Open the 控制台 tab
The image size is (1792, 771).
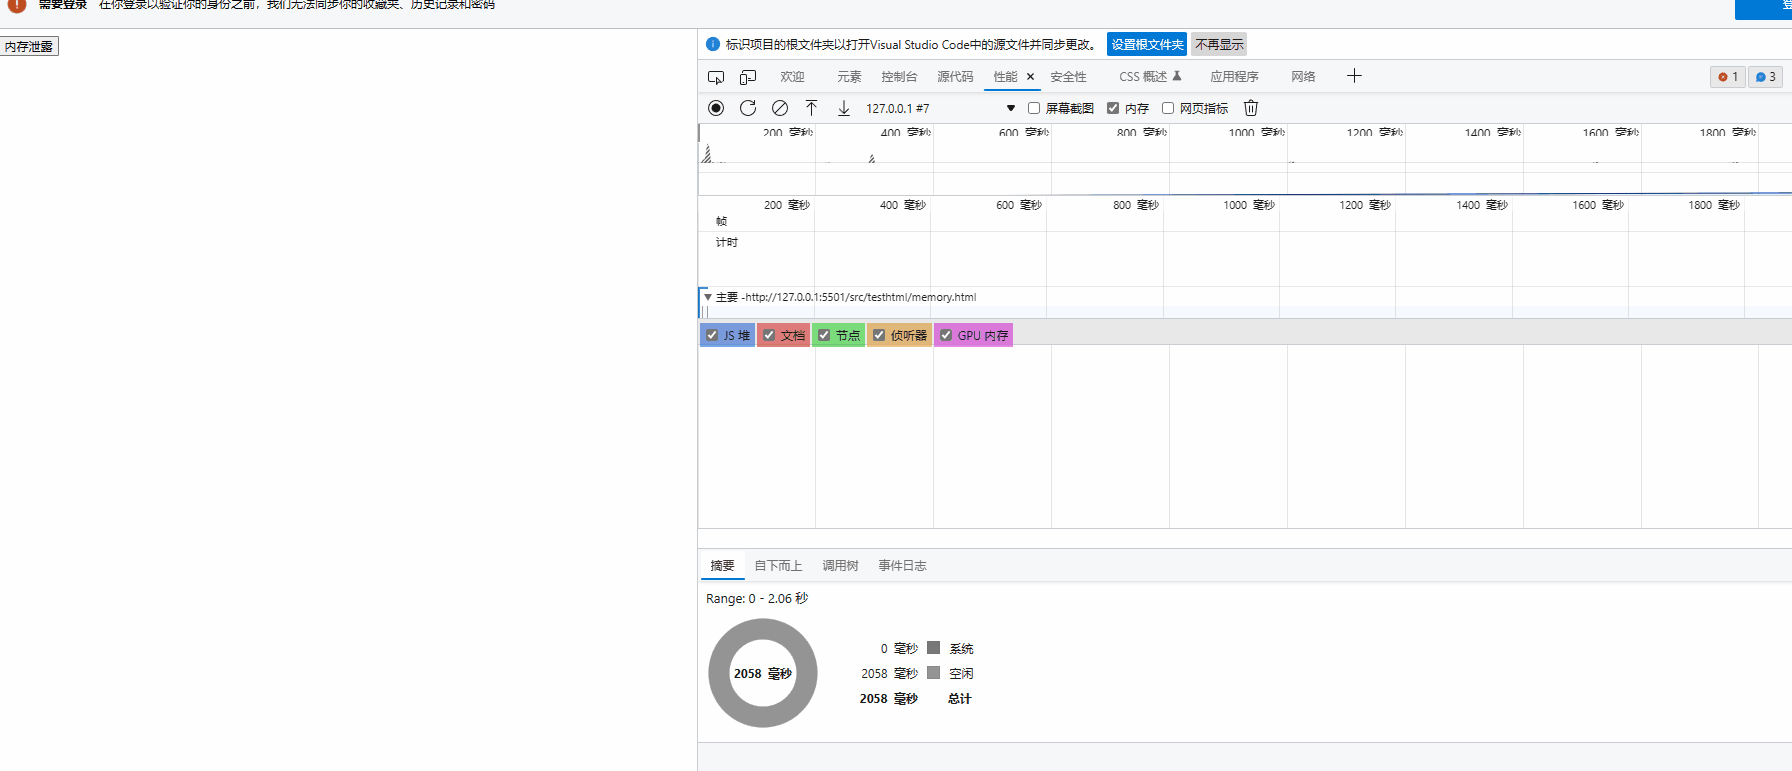[899, 77]
